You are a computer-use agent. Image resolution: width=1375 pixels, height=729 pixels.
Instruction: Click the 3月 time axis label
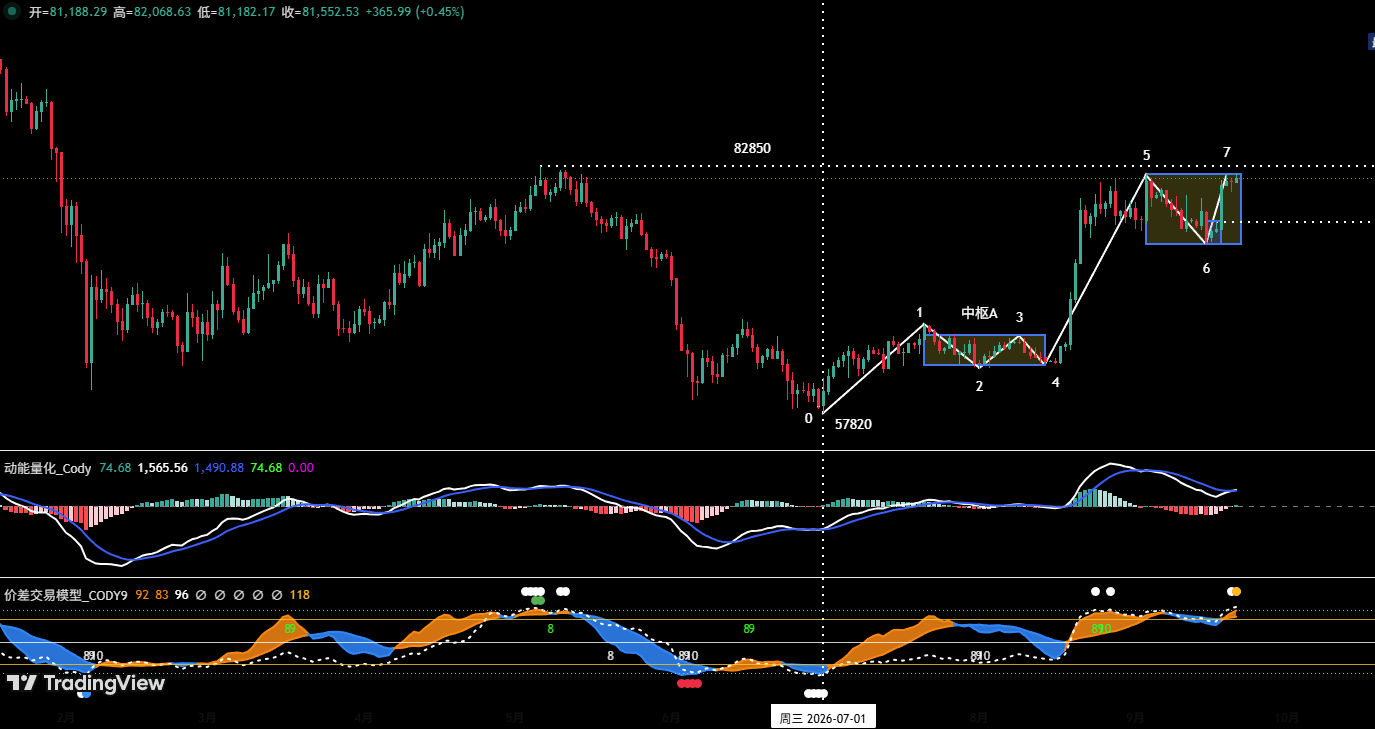pyautogui.click(x=207, y=717)
